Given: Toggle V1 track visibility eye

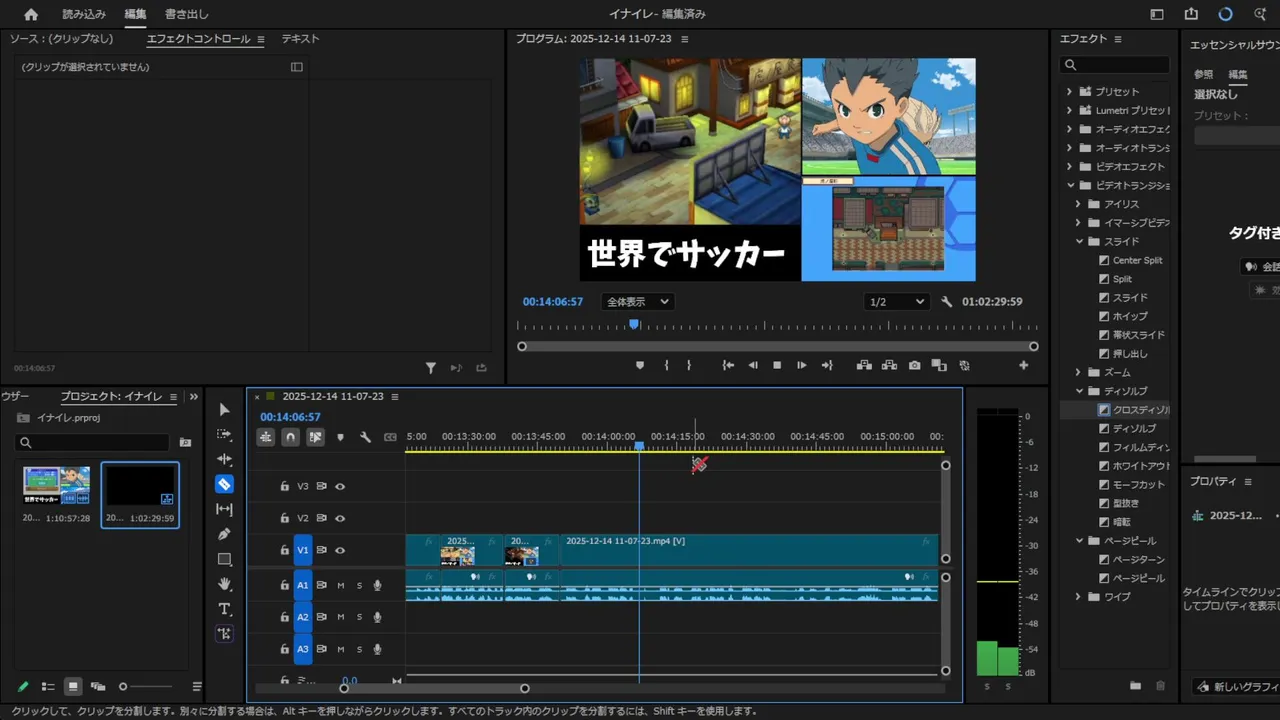Looking at the screenshot, I should click(340, 550).
